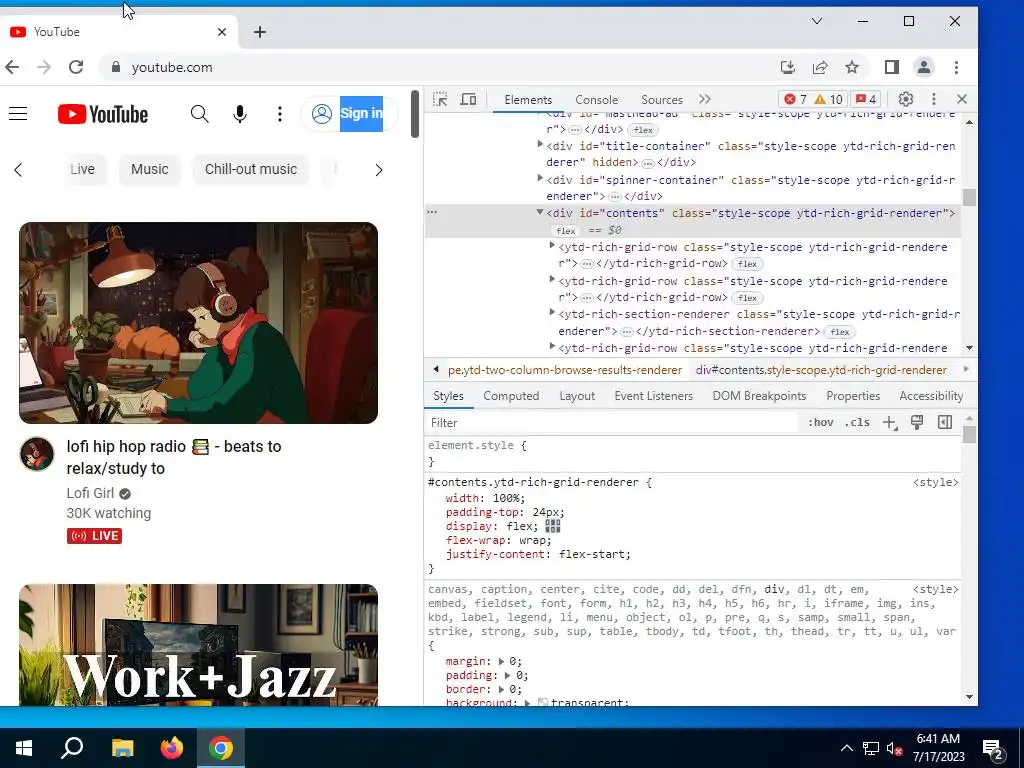The image size is (1024, 768).
Task: Click install app icon in address bar
Action: [788, 67]
